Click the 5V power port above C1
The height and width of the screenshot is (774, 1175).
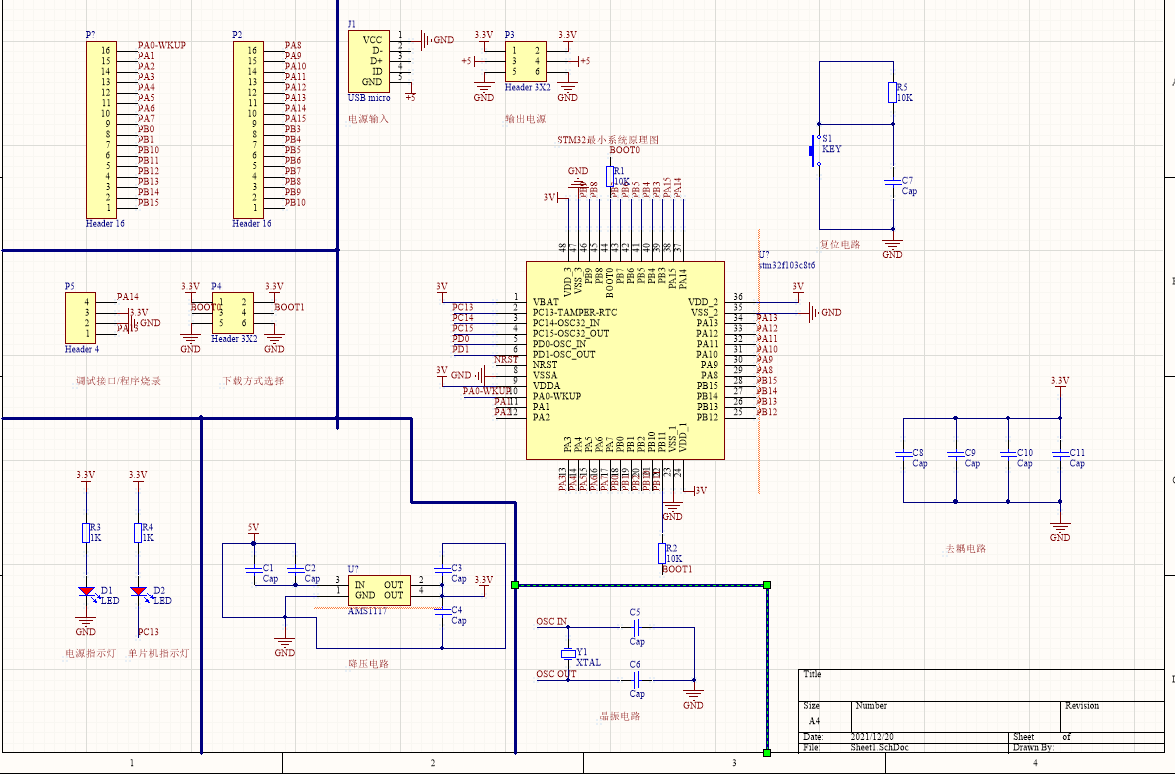click(x=253, y=530)
